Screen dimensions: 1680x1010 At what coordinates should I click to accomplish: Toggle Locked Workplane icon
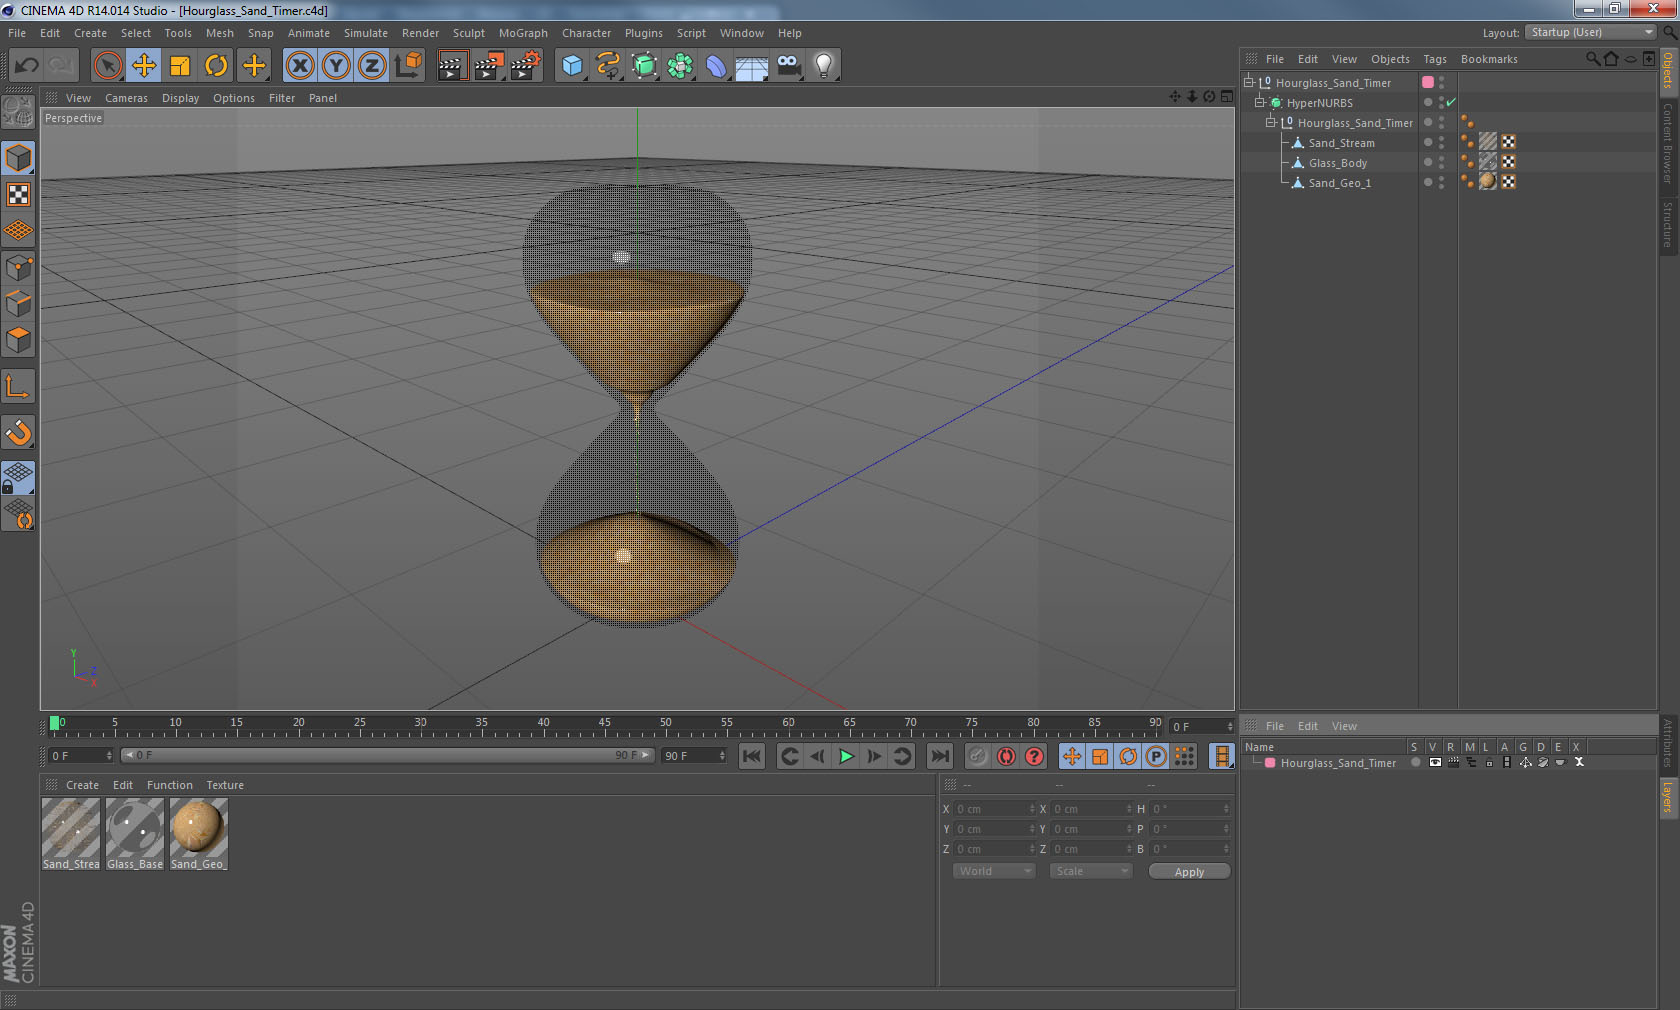coord(19,478)
